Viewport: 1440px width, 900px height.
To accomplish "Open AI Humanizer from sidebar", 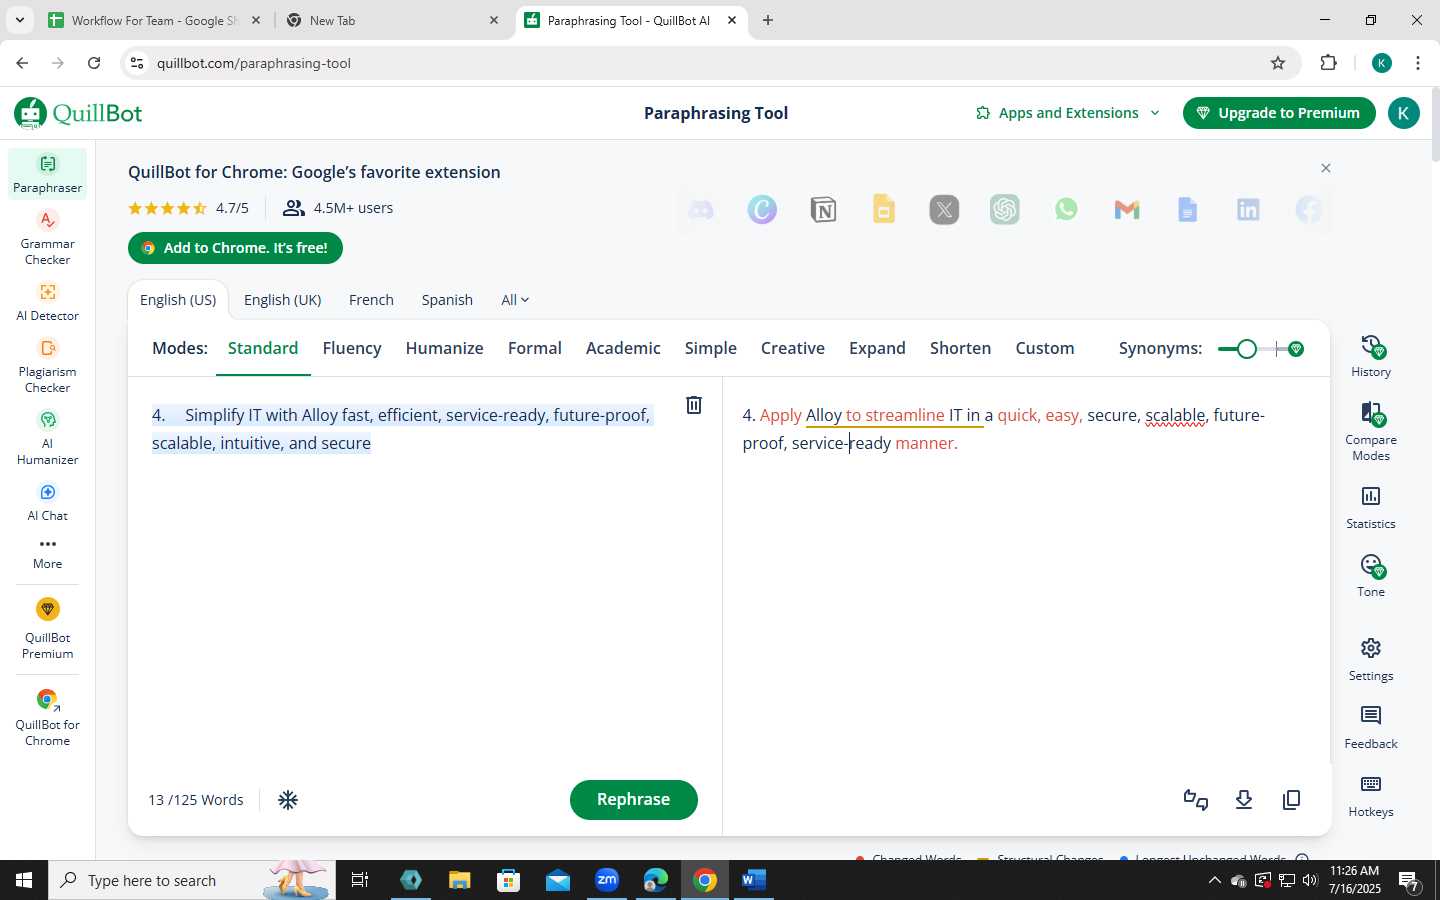I will 47,437.
